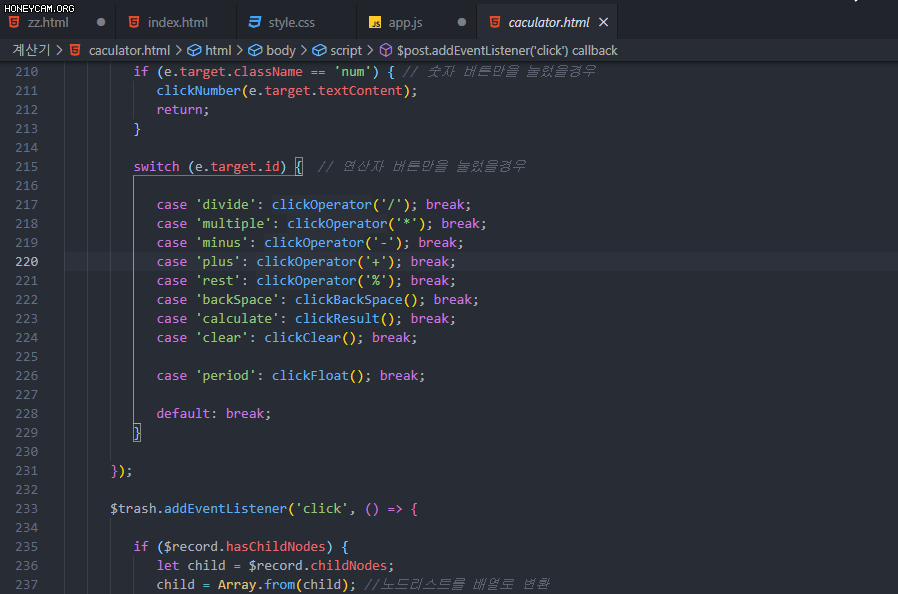
Task: Switch to the zz.html tab
Action: (48, 22)
